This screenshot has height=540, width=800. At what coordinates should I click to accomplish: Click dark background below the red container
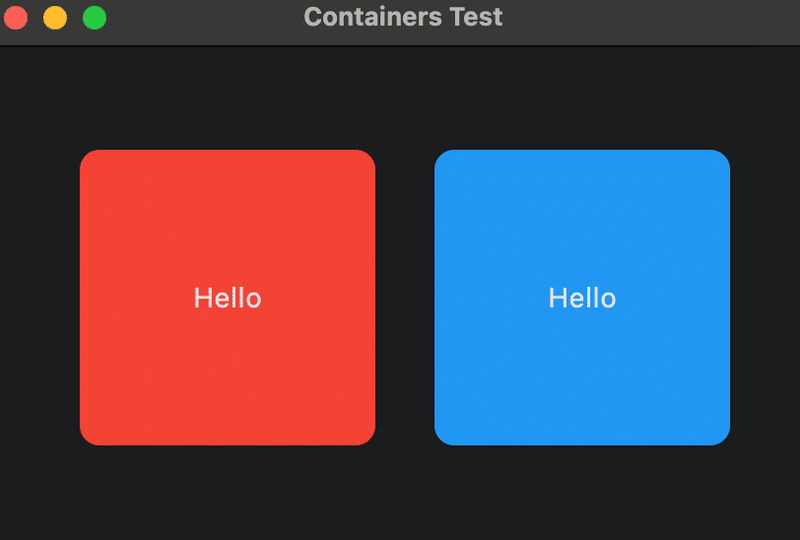(227, 492)
